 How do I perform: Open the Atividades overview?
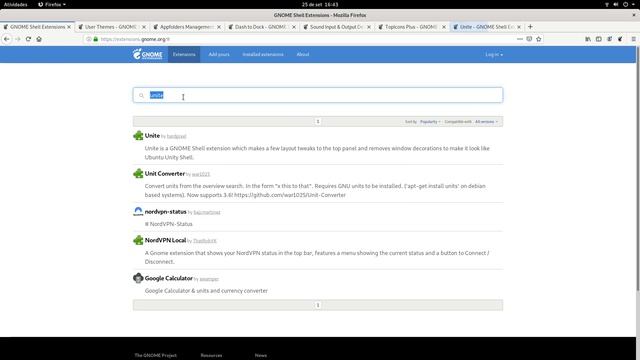click(x=16, y=4)
